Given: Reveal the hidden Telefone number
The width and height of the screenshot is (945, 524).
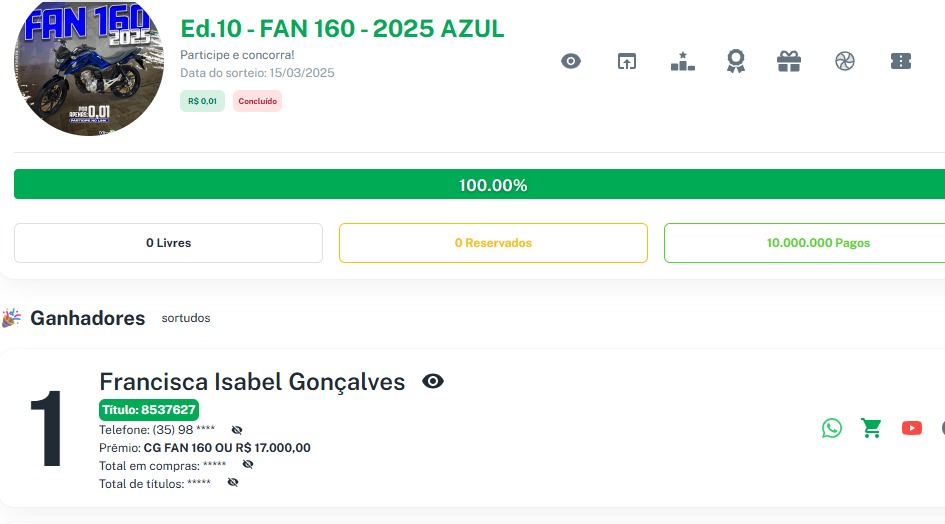Looking at the screenshot, I should (x=237, y=430).
